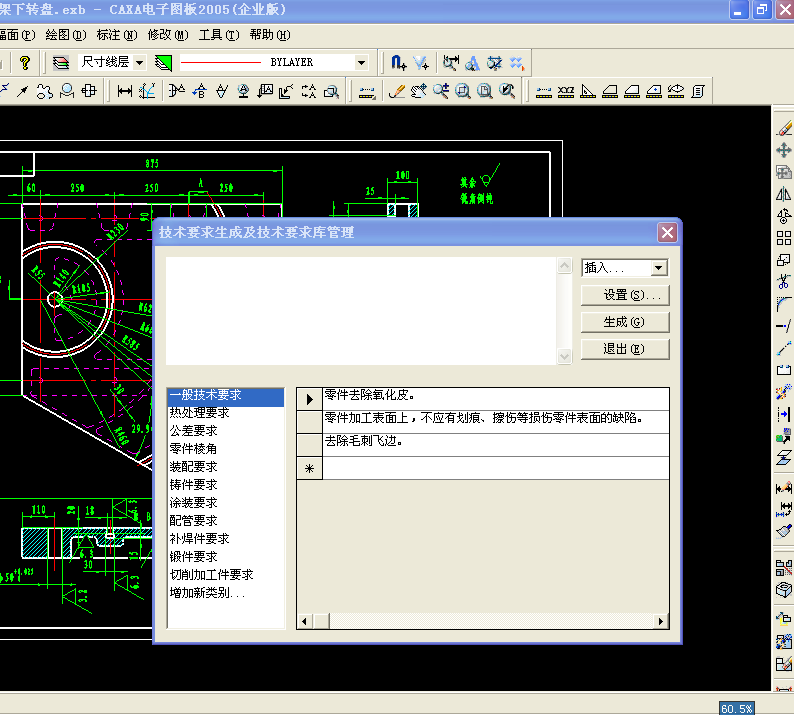Screen dimensions: 794x715
Task: Click the row 去除毛刺飞边。
Action: click(496, 445)
